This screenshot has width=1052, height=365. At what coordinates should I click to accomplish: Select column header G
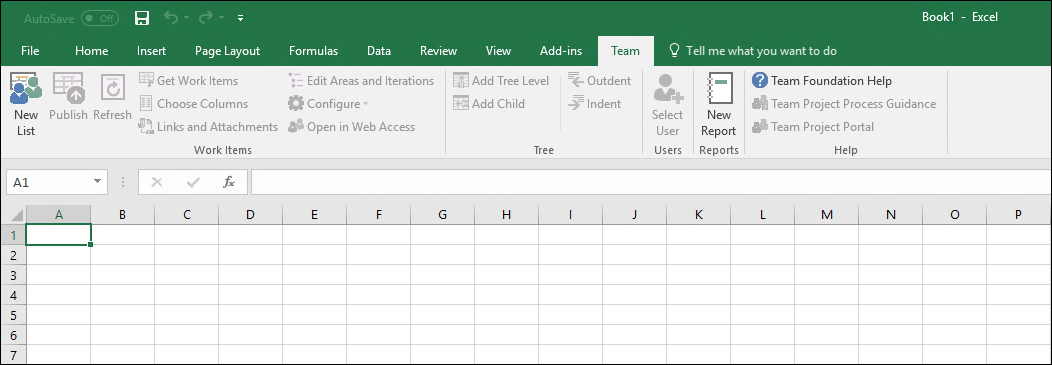[442, 215]
